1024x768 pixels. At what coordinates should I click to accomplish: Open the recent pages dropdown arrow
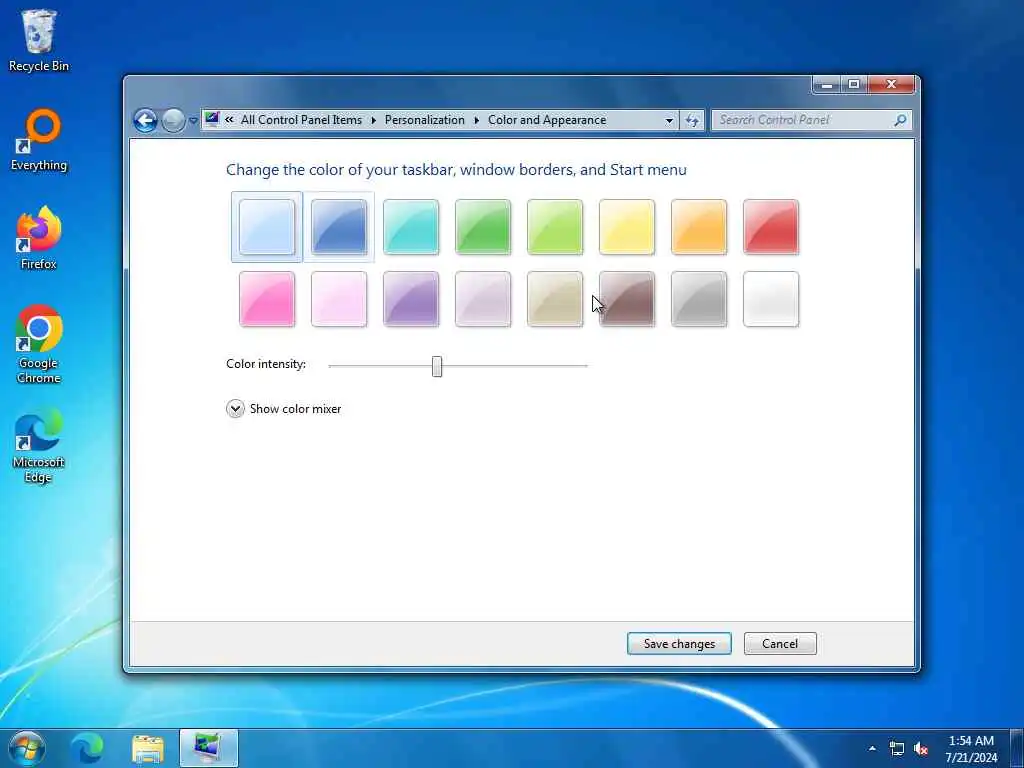pyautogui.click(x=193, y=121)
